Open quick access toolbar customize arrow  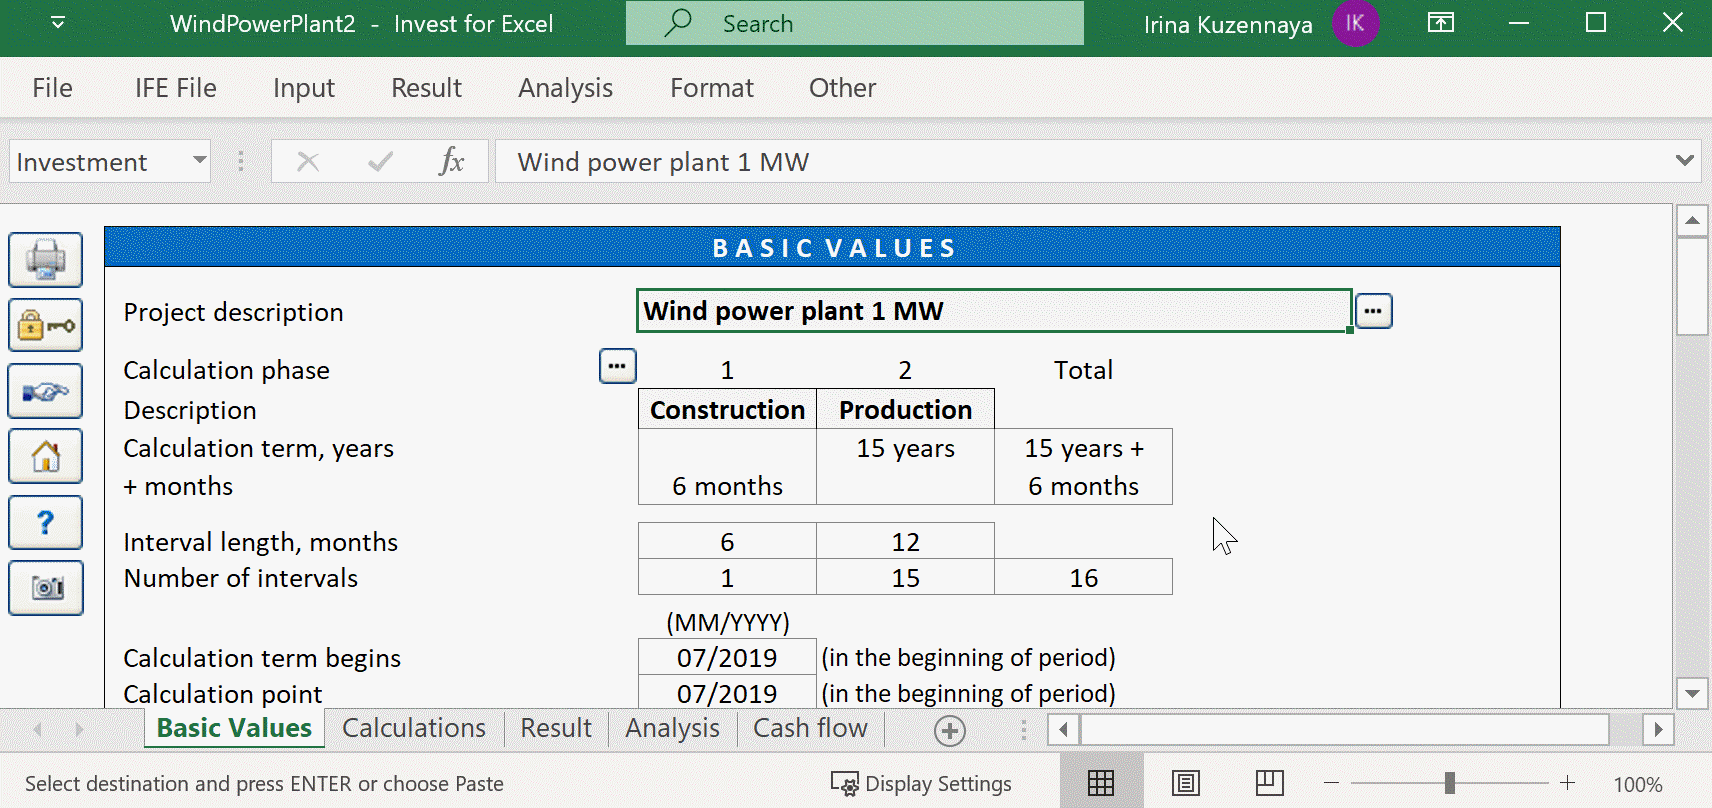(x=58, y=22)
